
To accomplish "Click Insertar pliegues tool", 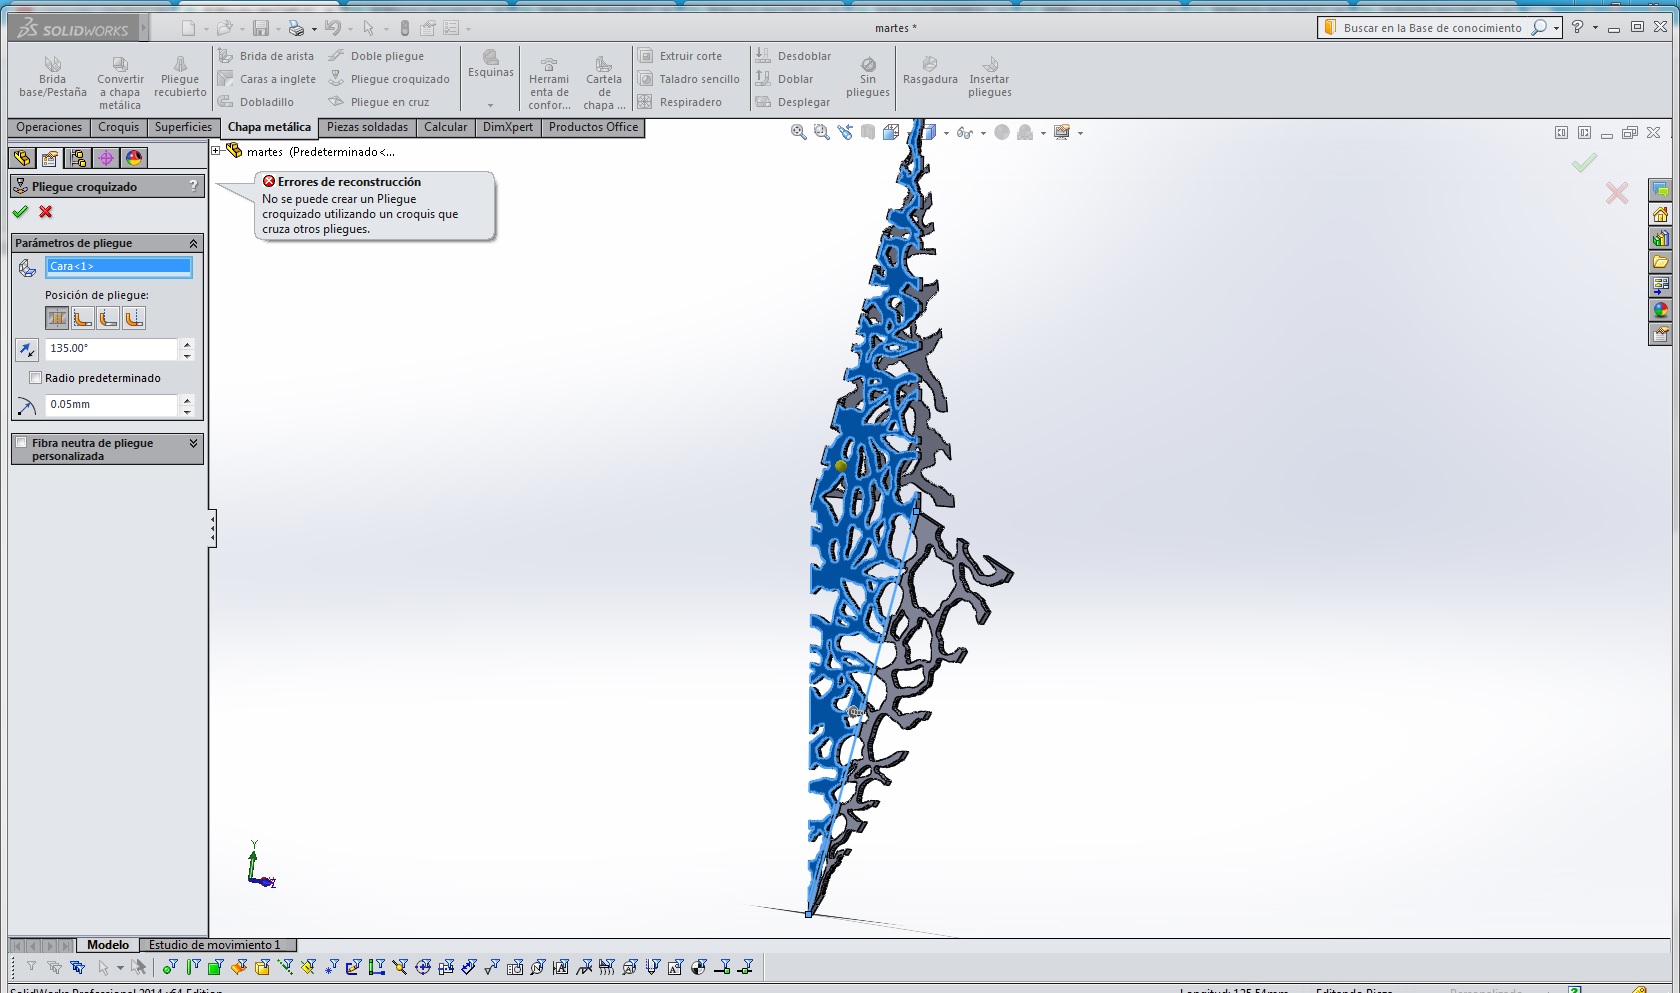I will [989, 78].
